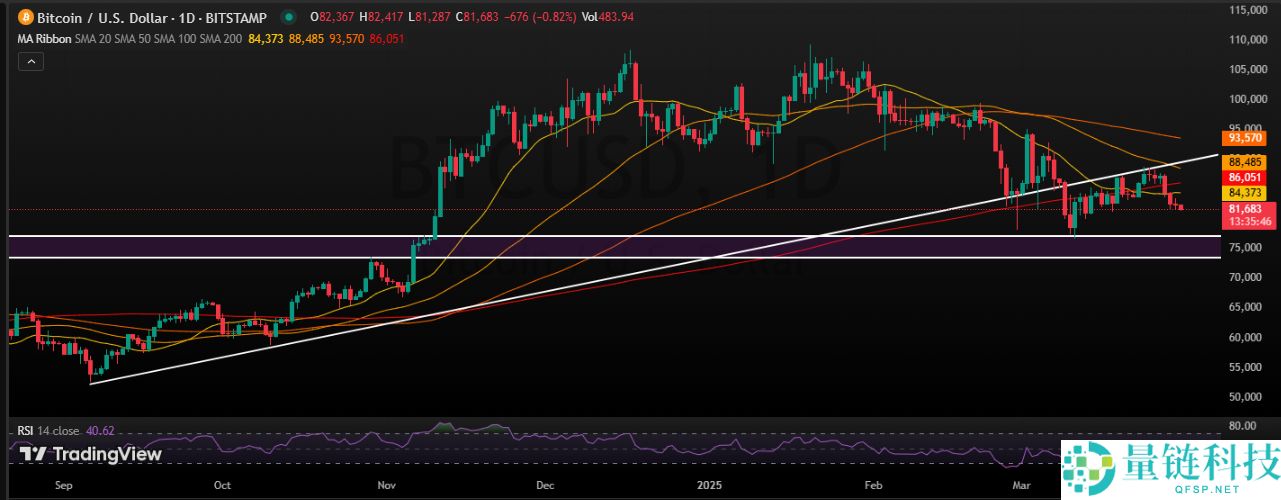The width and height of the screenshot is (1281, 500).
Task: Select the RSI 14 close indicator label
Action: (x=52, y=431)
